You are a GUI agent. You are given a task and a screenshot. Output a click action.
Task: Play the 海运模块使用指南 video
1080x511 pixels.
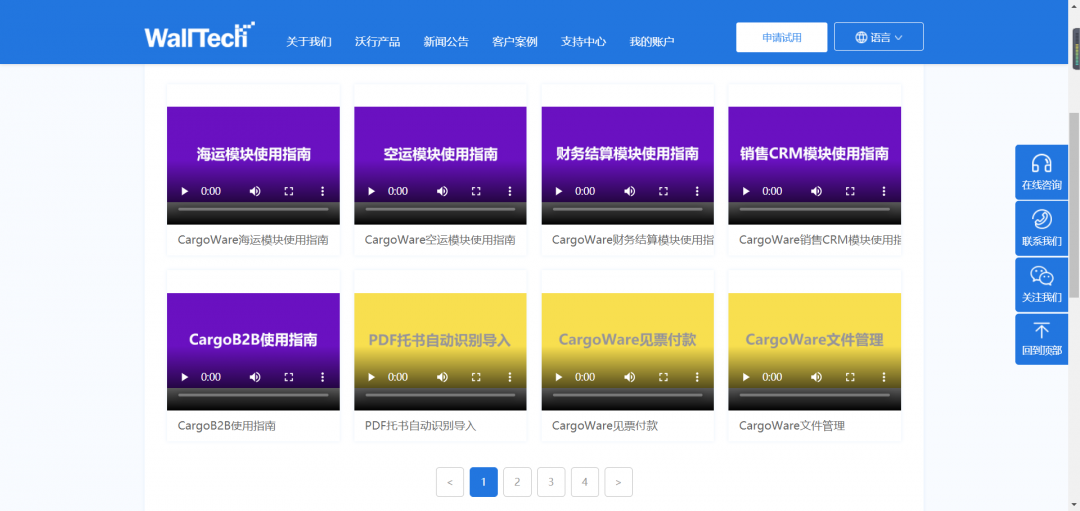(185, 191)
